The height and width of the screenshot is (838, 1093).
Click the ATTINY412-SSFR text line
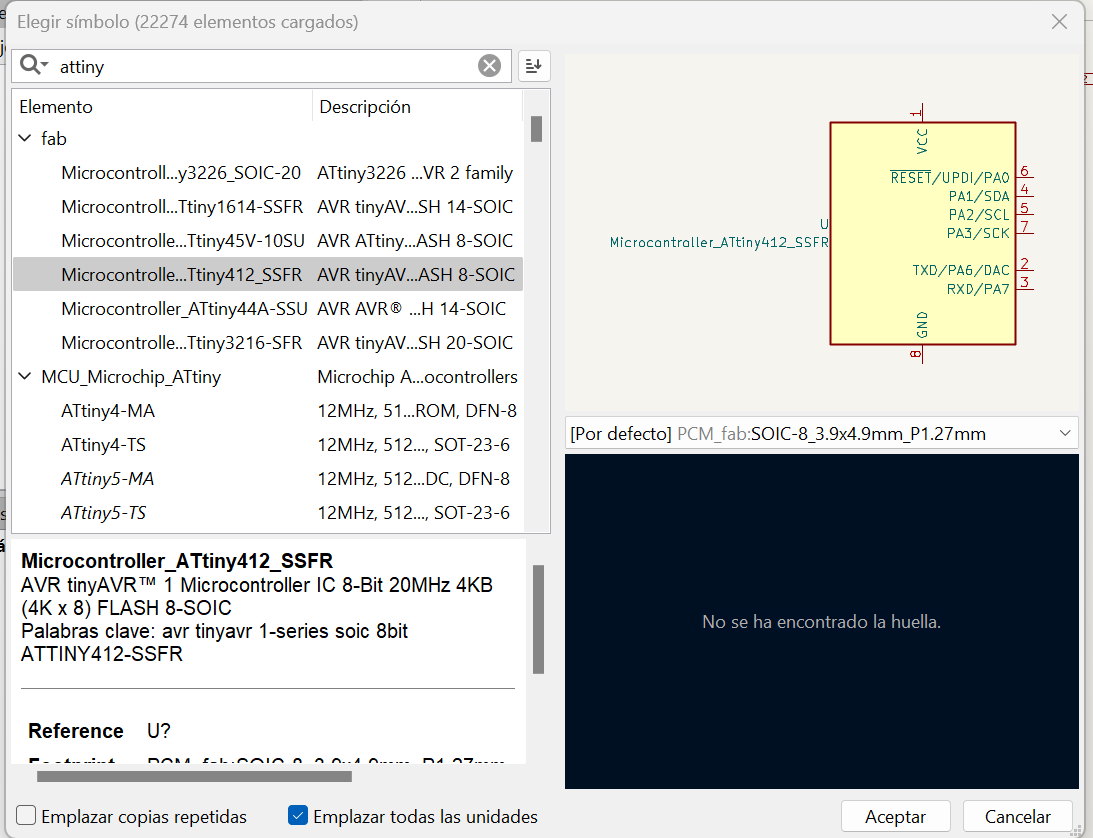[x=102, y=654]
